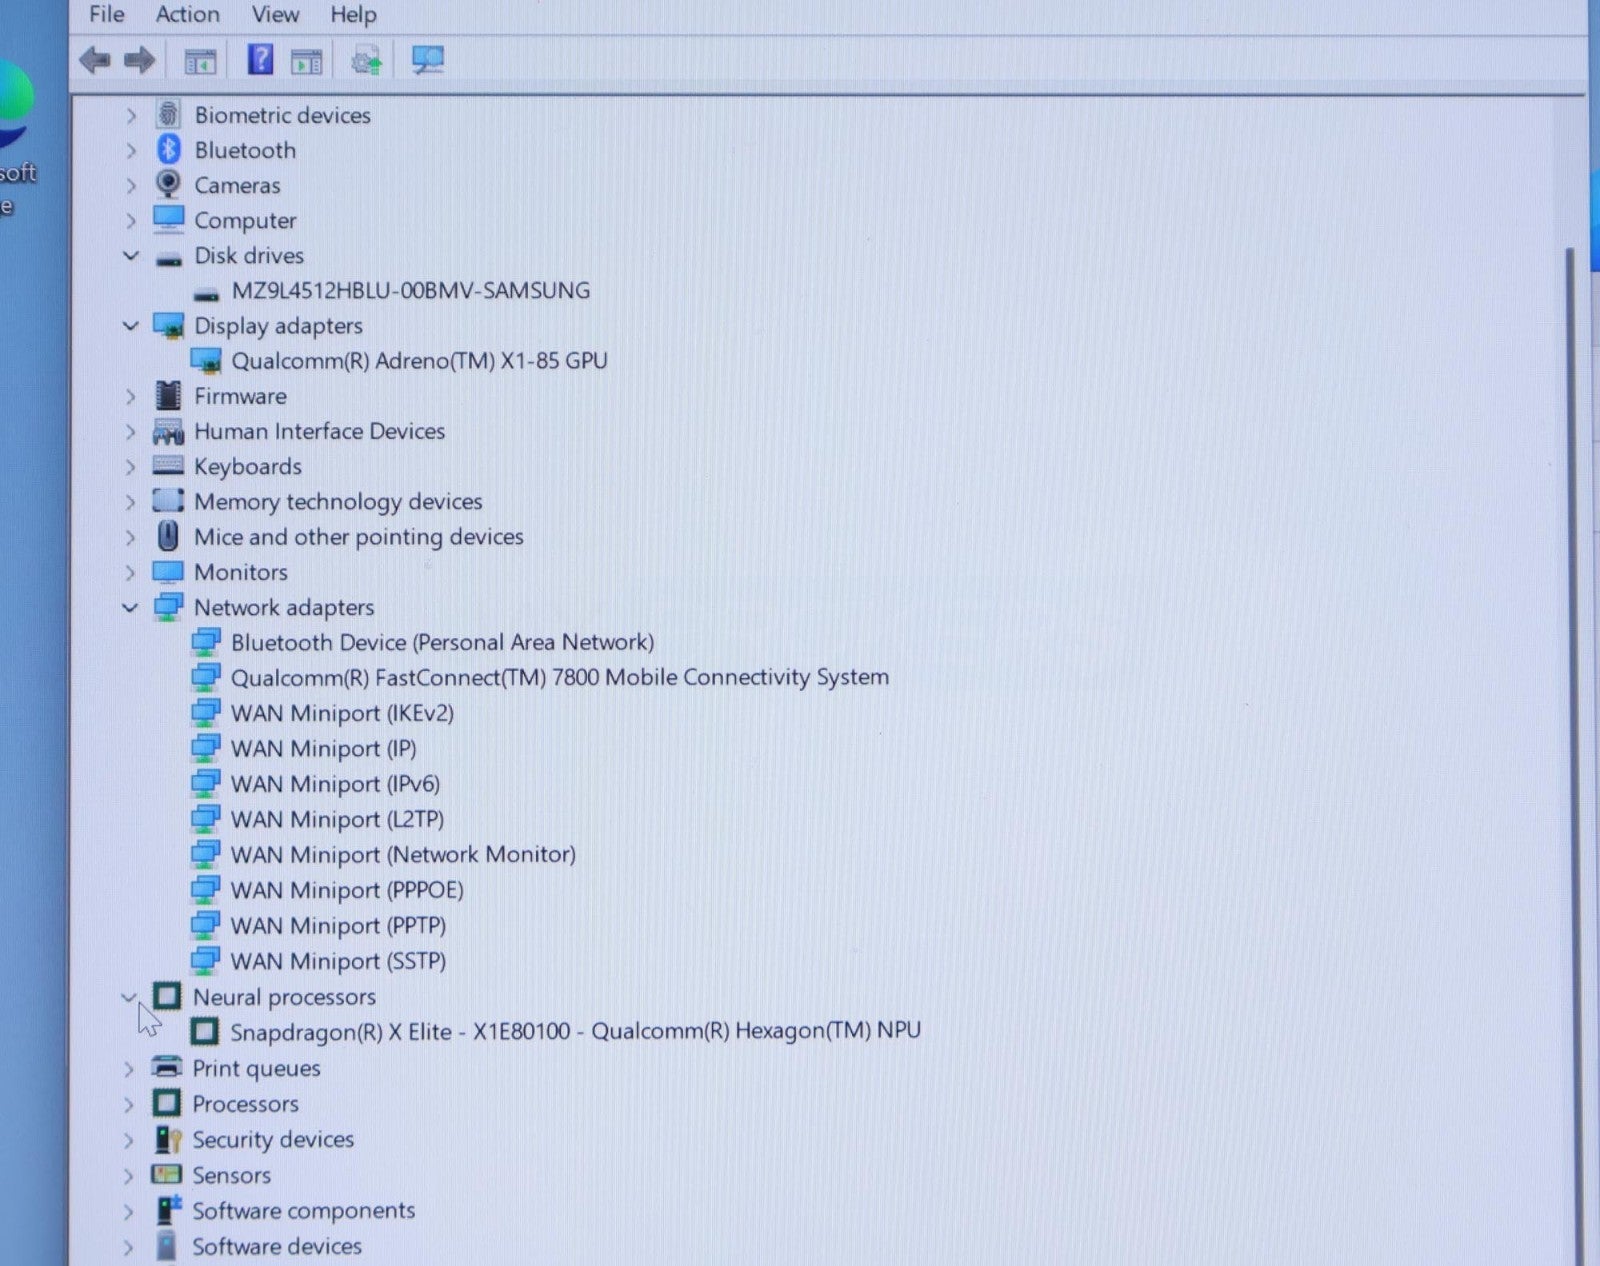Viewport: 1600px width, 1266px height.
Task: Open the Action menu
Action: pyautogui.click(x=187, y=14)
